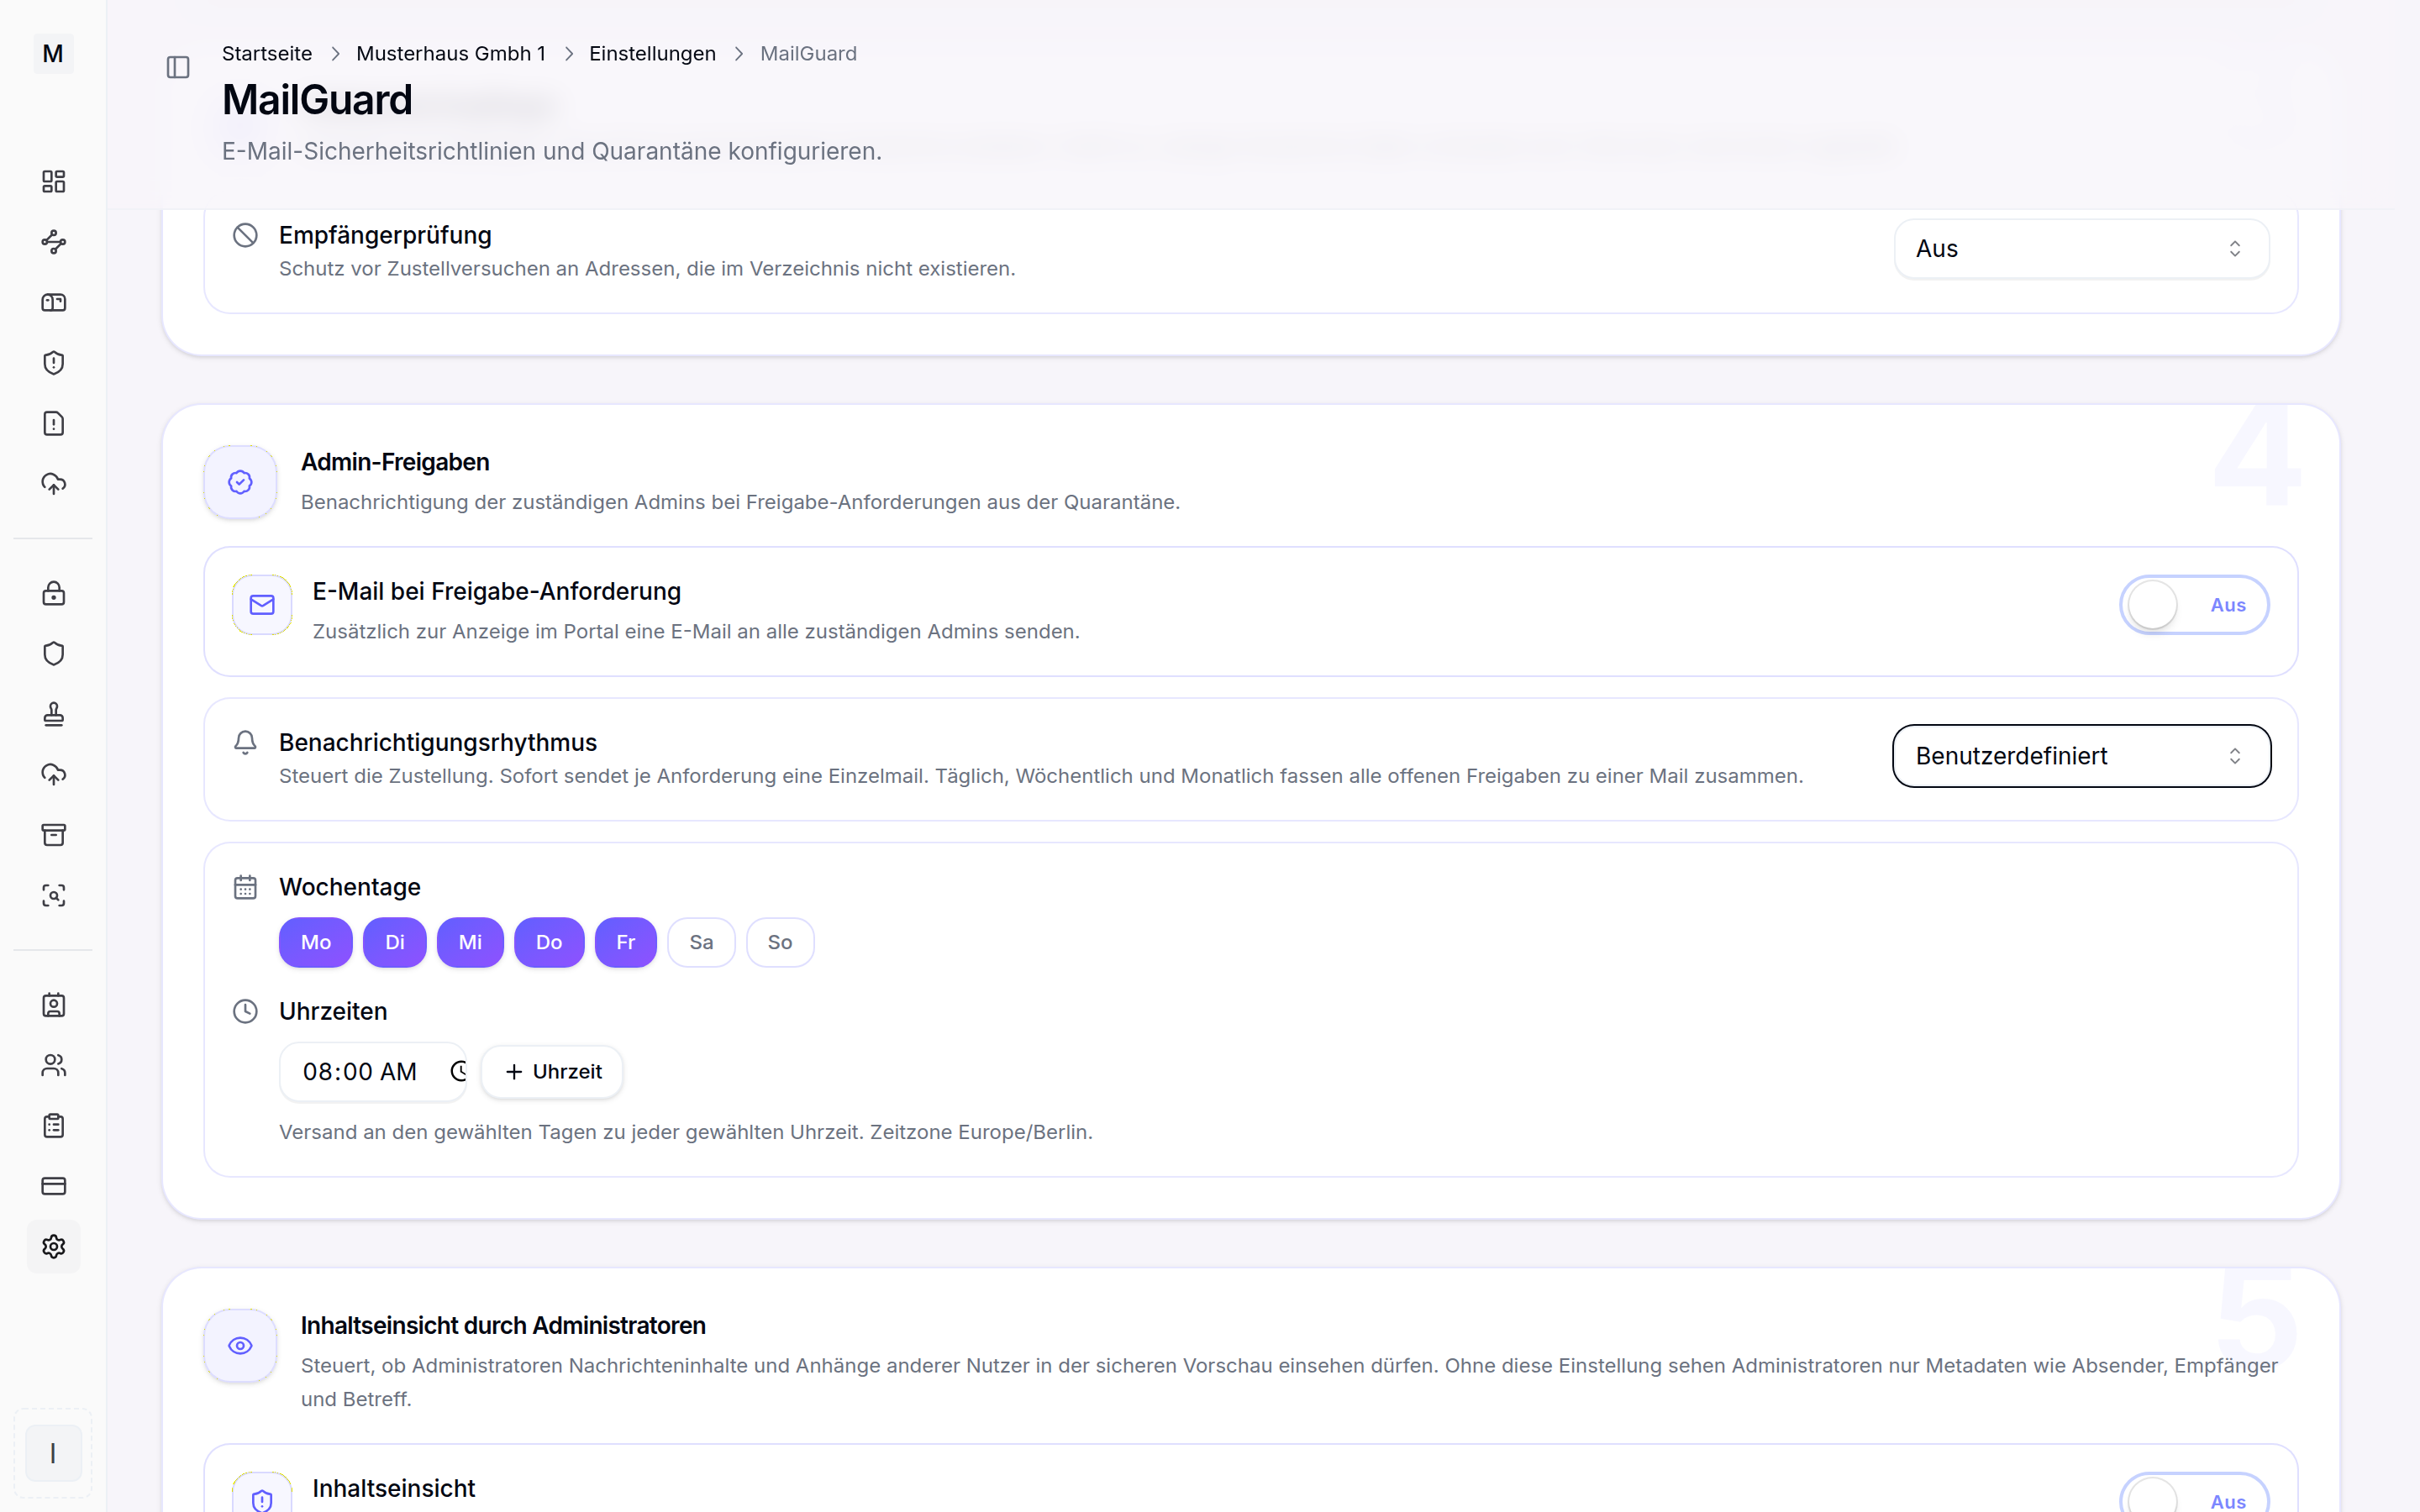Open the users group icon in sidebar
This screenshot has width=2420, height=1512.
click(54, 1065)
